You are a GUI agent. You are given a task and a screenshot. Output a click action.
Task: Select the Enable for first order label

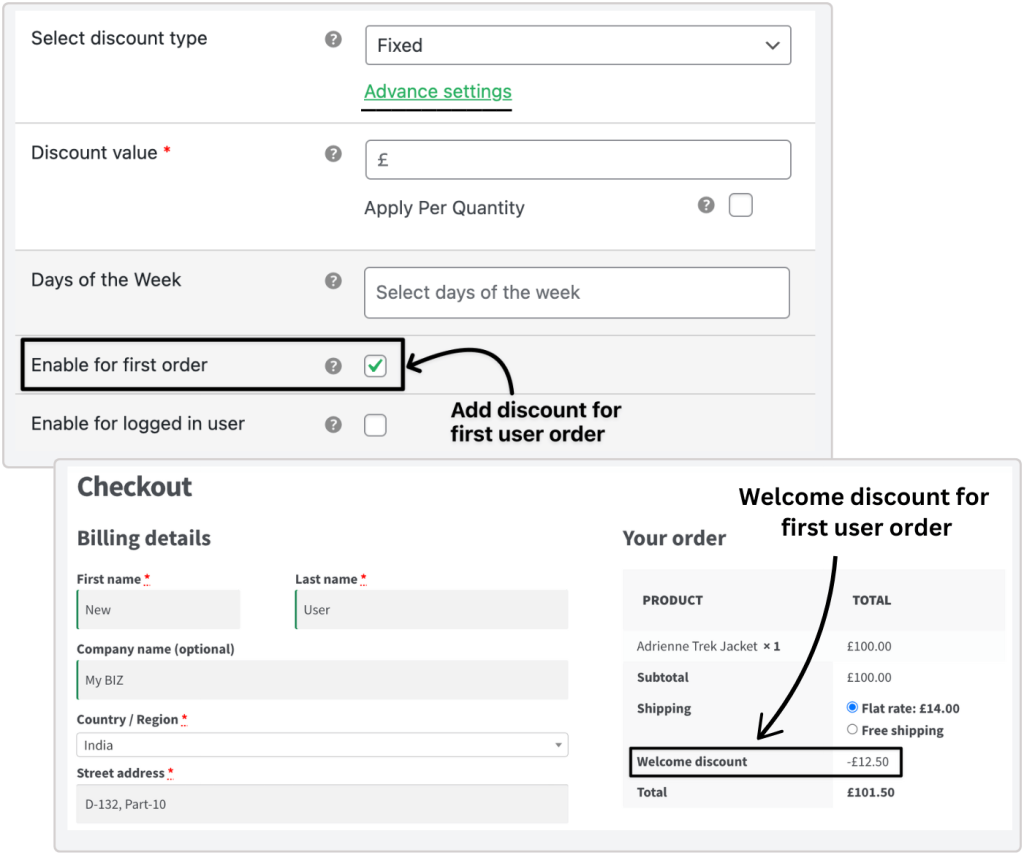click(x=120, y=365)
